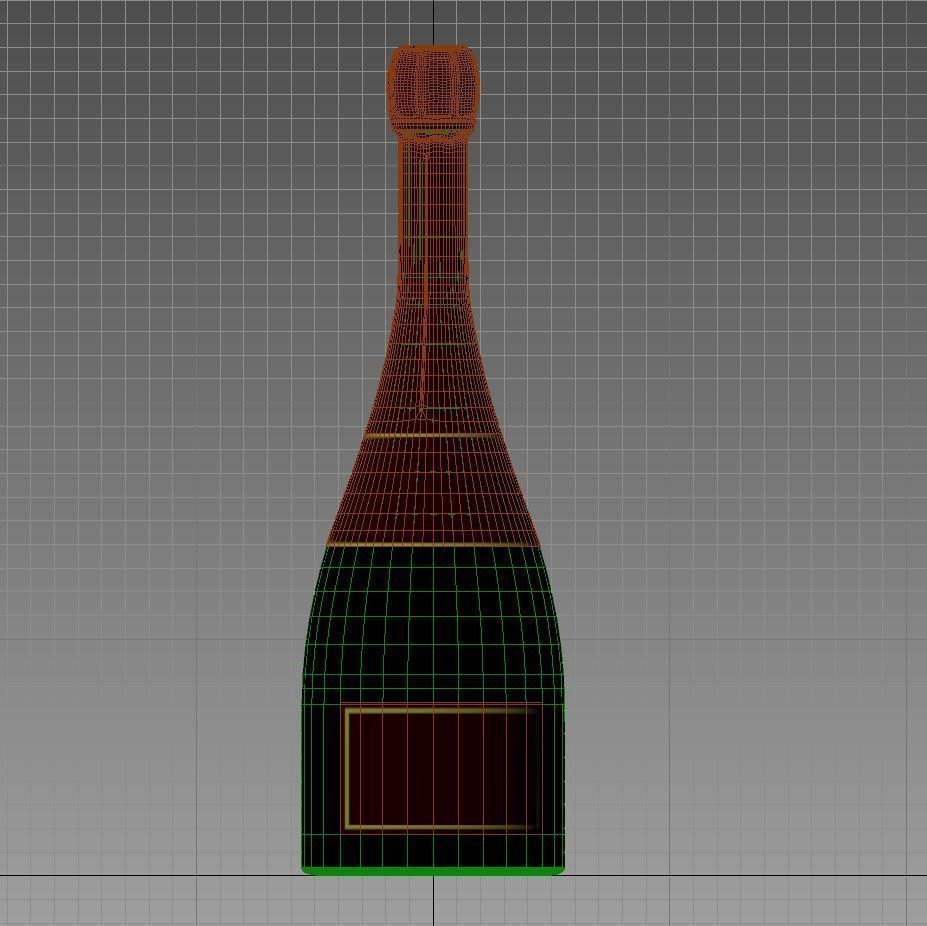This screenshot has height=926, width=927.
Task: Click the upper gold stripe on foil
Action: pyautogui.click(x=433, y=435)
